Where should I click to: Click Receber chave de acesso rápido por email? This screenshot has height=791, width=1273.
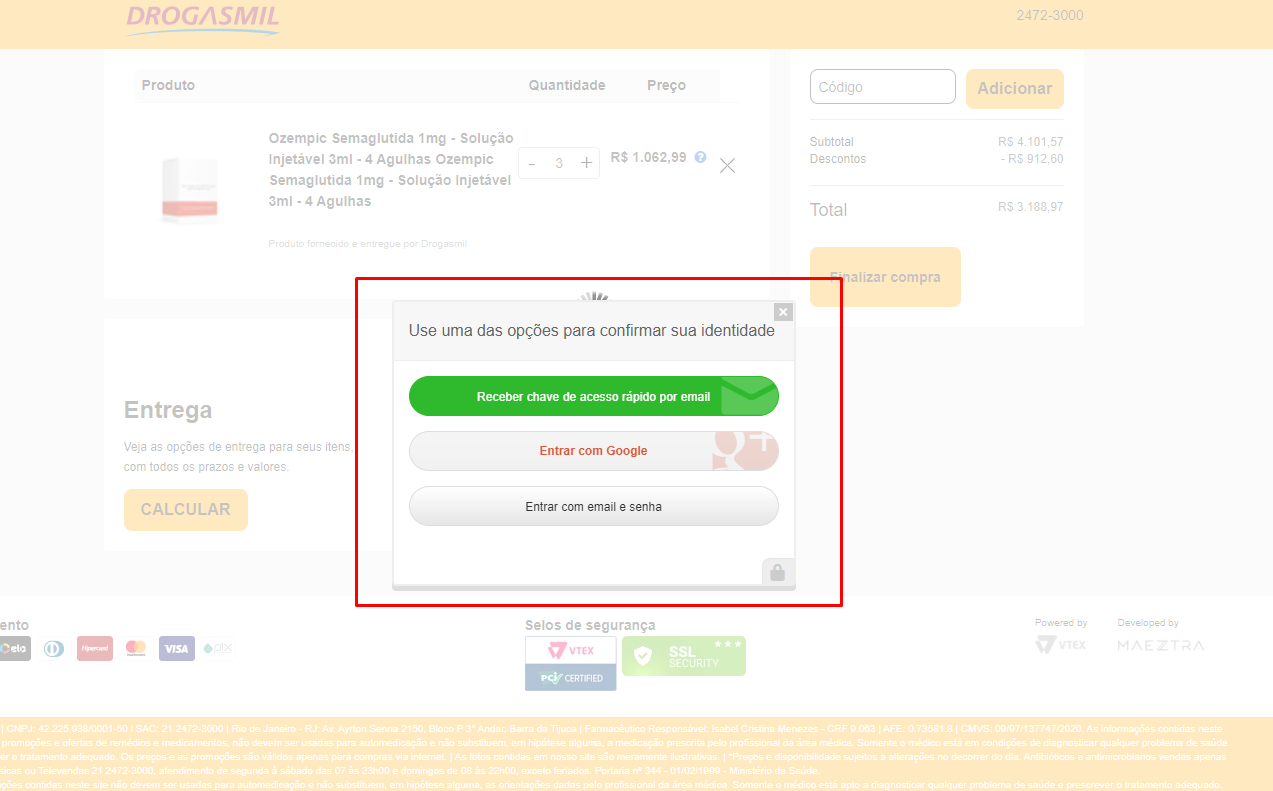[594, 396]
